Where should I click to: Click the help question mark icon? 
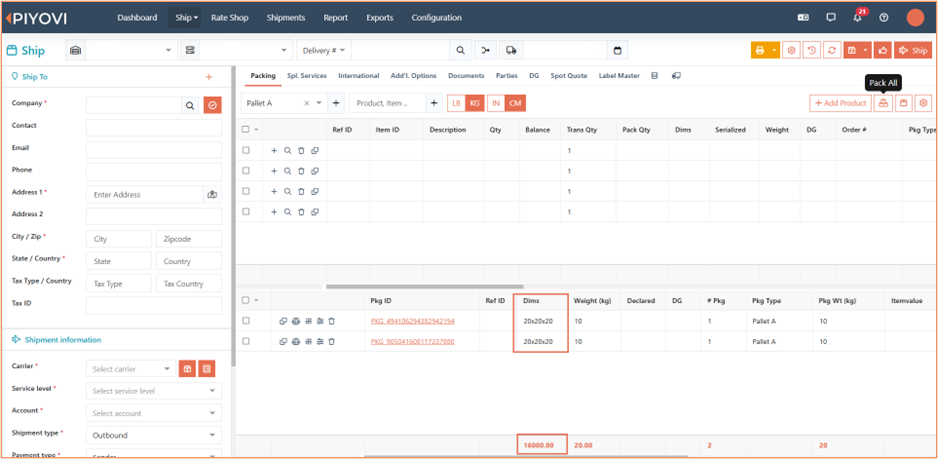(x=883, y=18)
